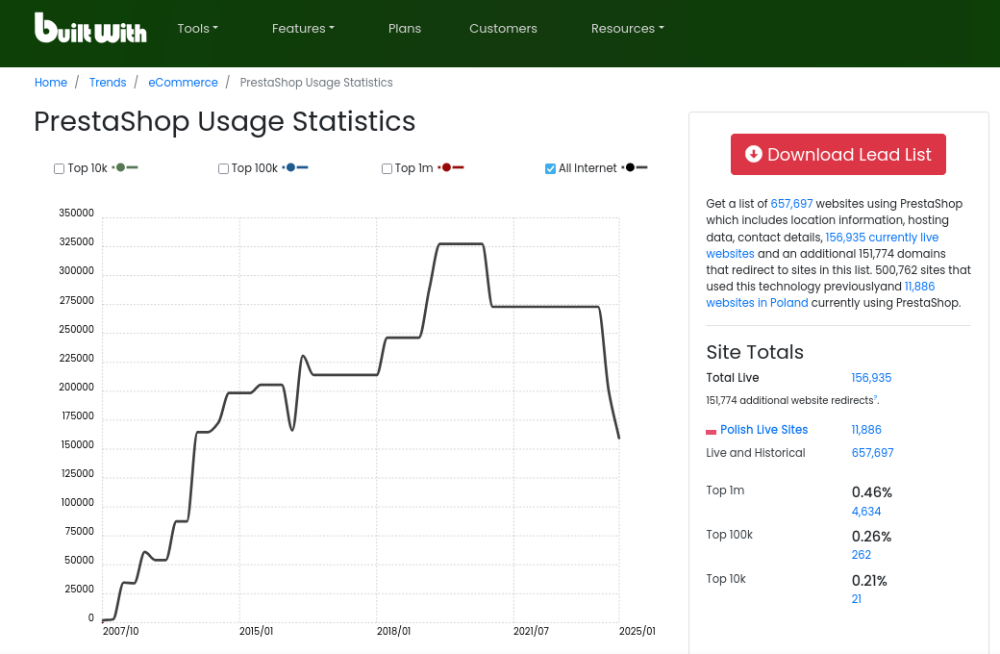Enable the Top 10k checkbox

tap(59, 169)
